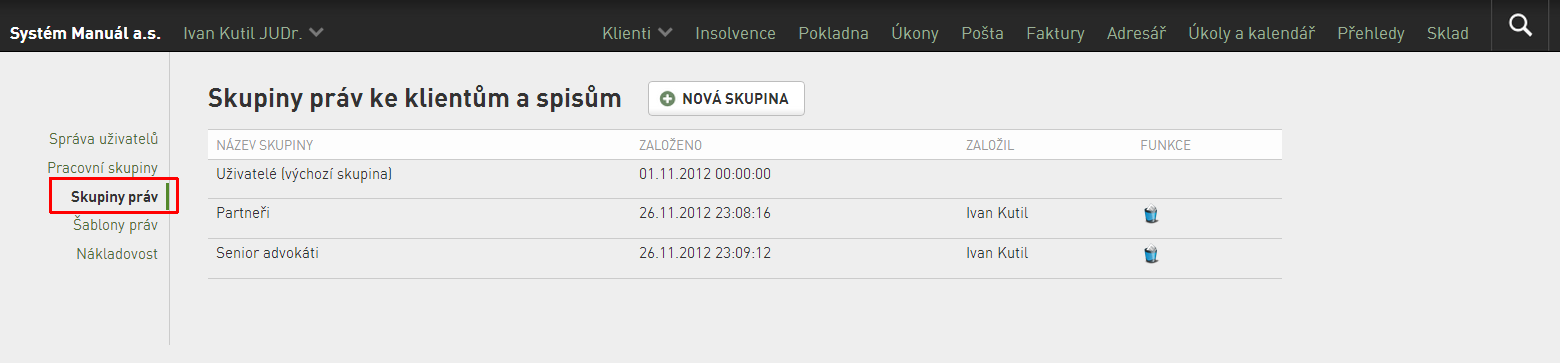Open Úkoly a kalendář
This screenshot has height=363, width=1560.
click(1251, 33)
